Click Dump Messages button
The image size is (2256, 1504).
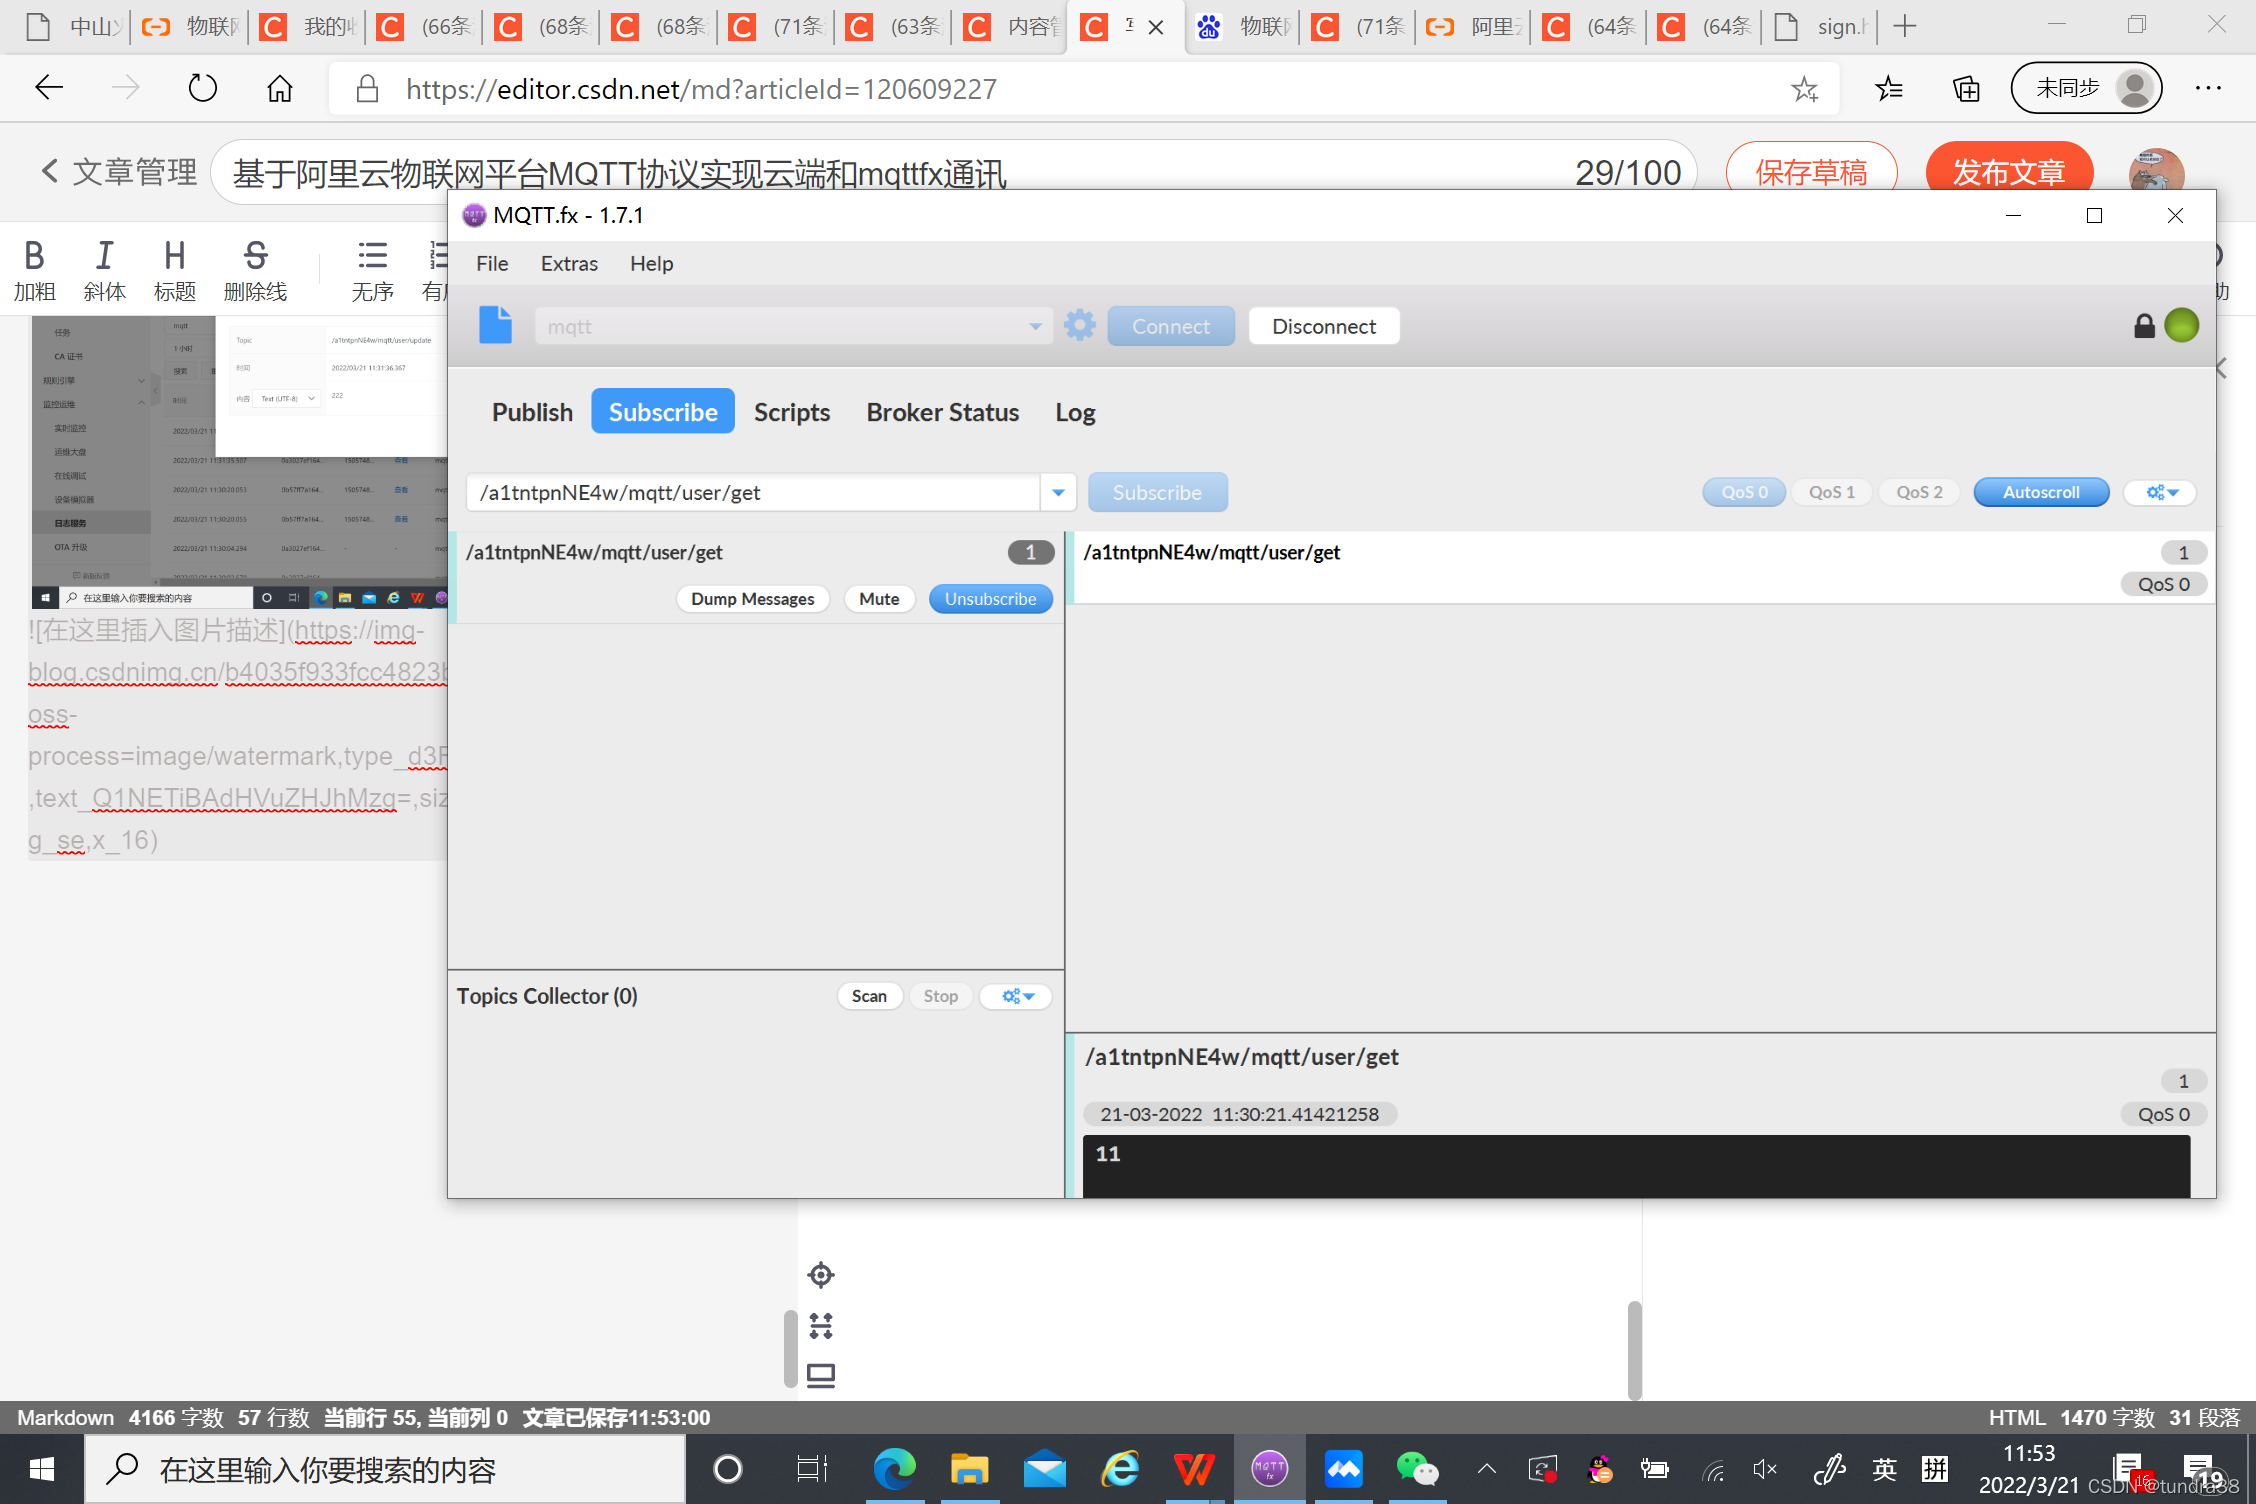(x=752, y=599)
